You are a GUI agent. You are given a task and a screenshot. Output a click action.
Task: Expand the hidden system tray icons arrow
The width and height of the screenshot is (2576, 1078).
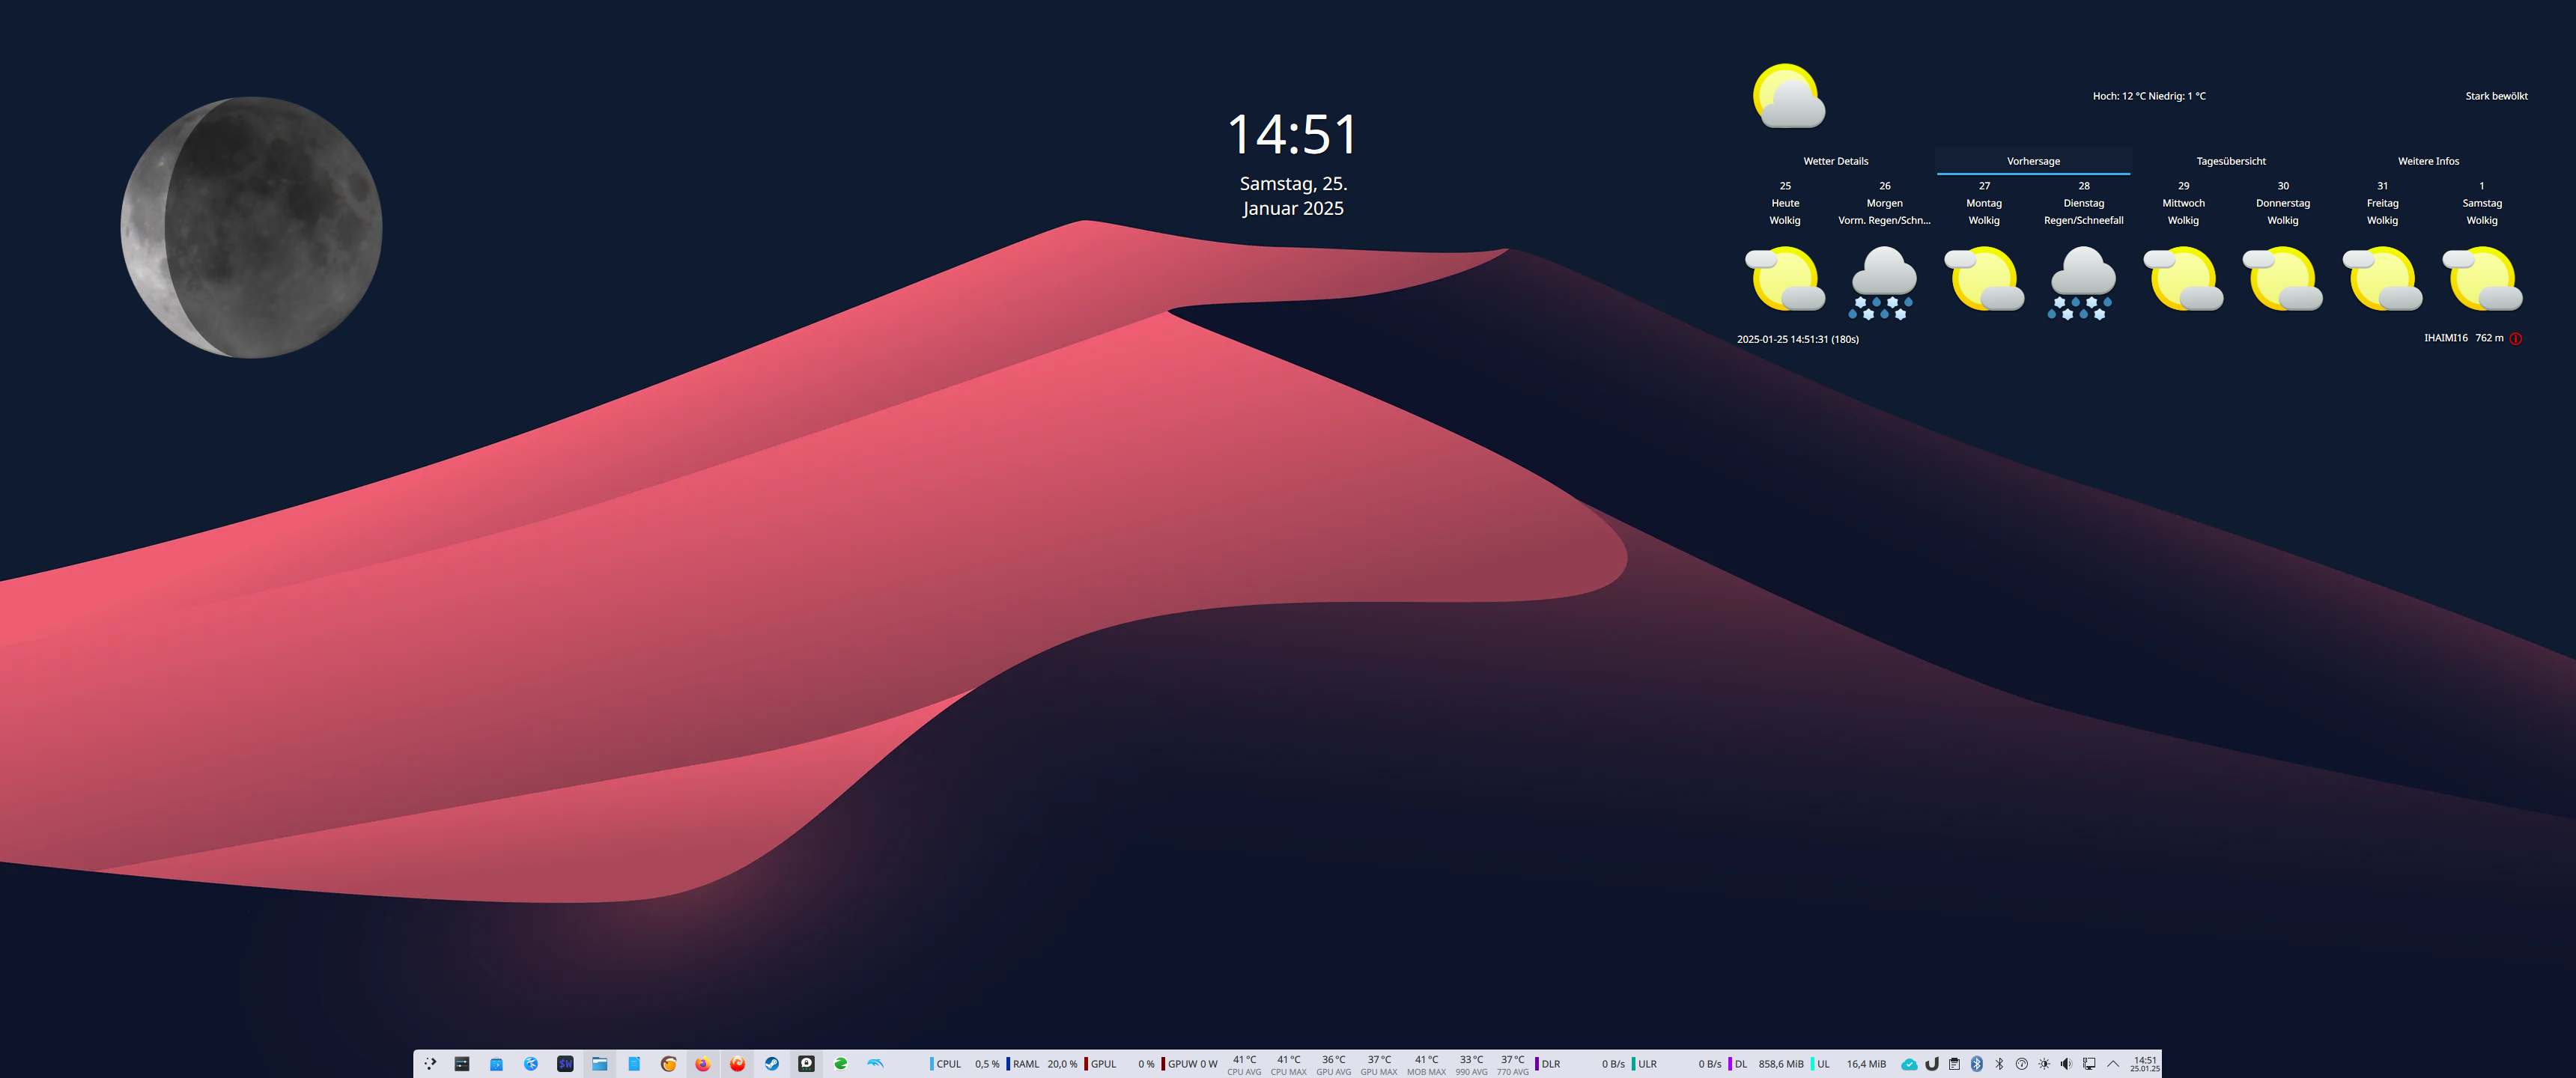tap(2113, 1064)
